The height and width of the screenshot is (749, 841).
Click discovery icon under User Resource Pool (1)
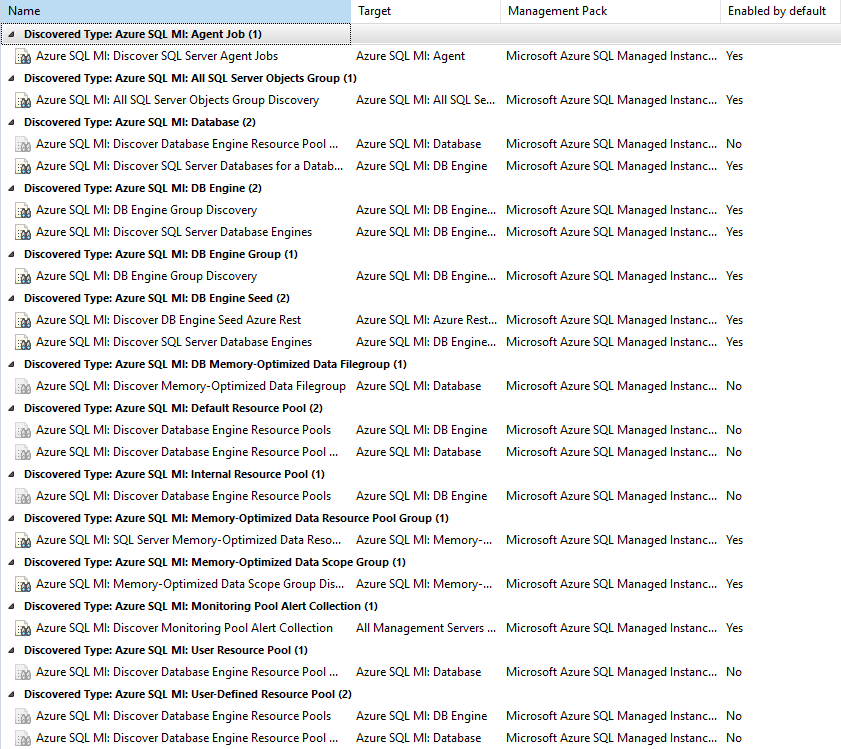click(23, 672)
